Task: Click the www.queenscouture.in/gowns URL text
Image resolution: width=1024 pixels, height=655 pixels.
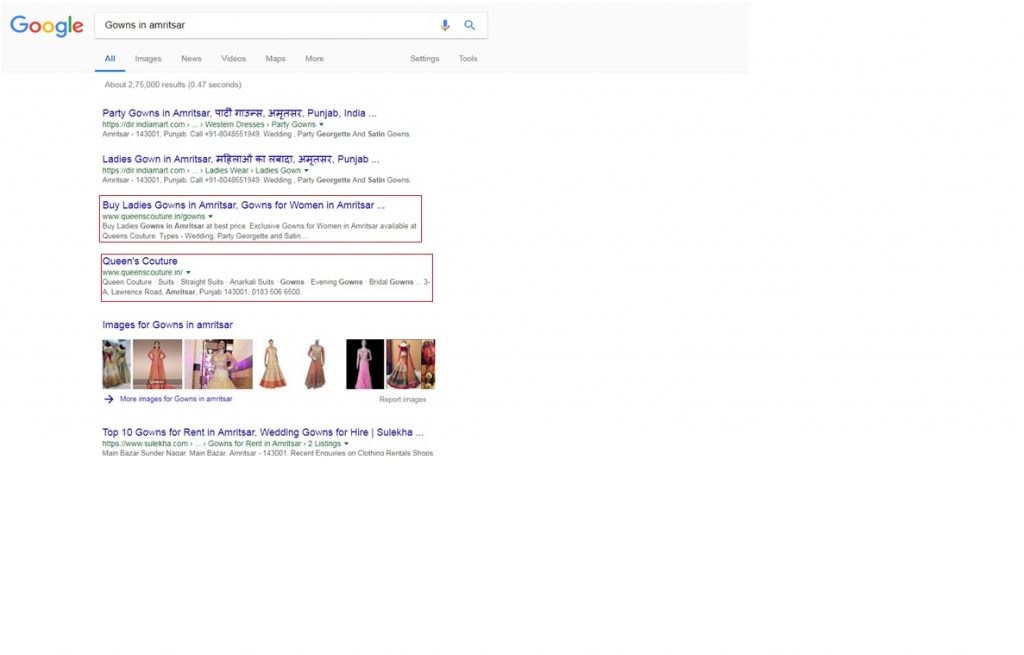Action: coord(153,217)
